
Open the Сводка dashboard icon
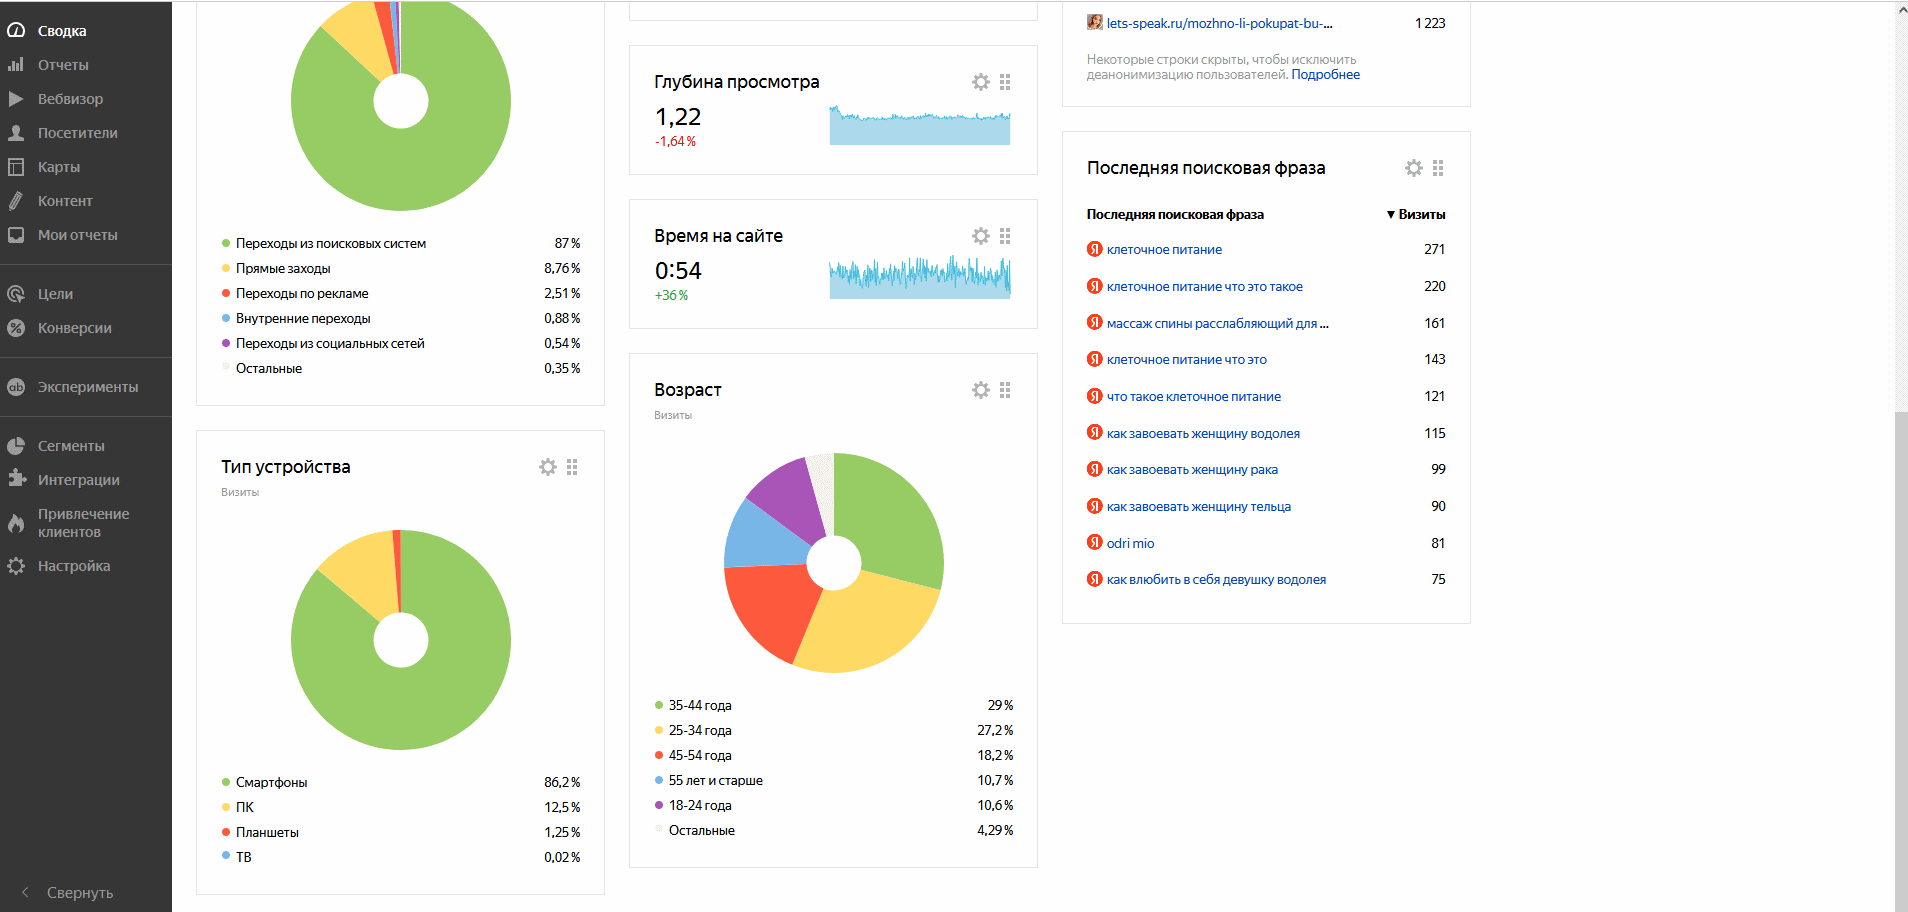click(16, 31)
